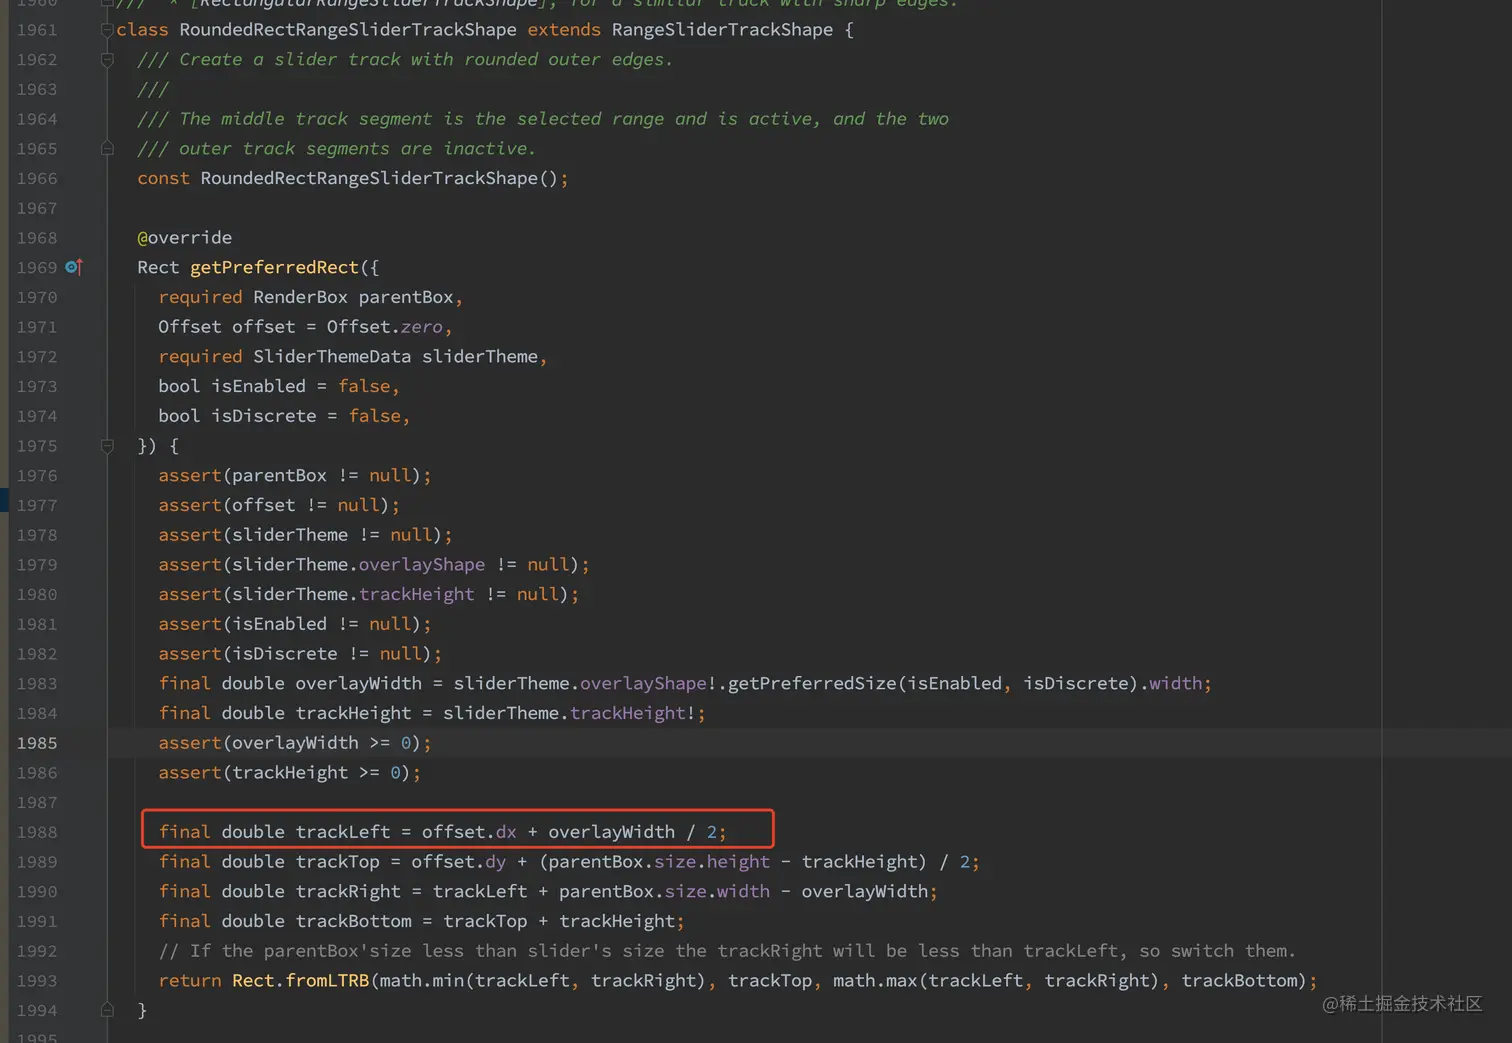Click the comment fold end marker at line 1965
The image size is (1512, 1043).
point(107,149)
